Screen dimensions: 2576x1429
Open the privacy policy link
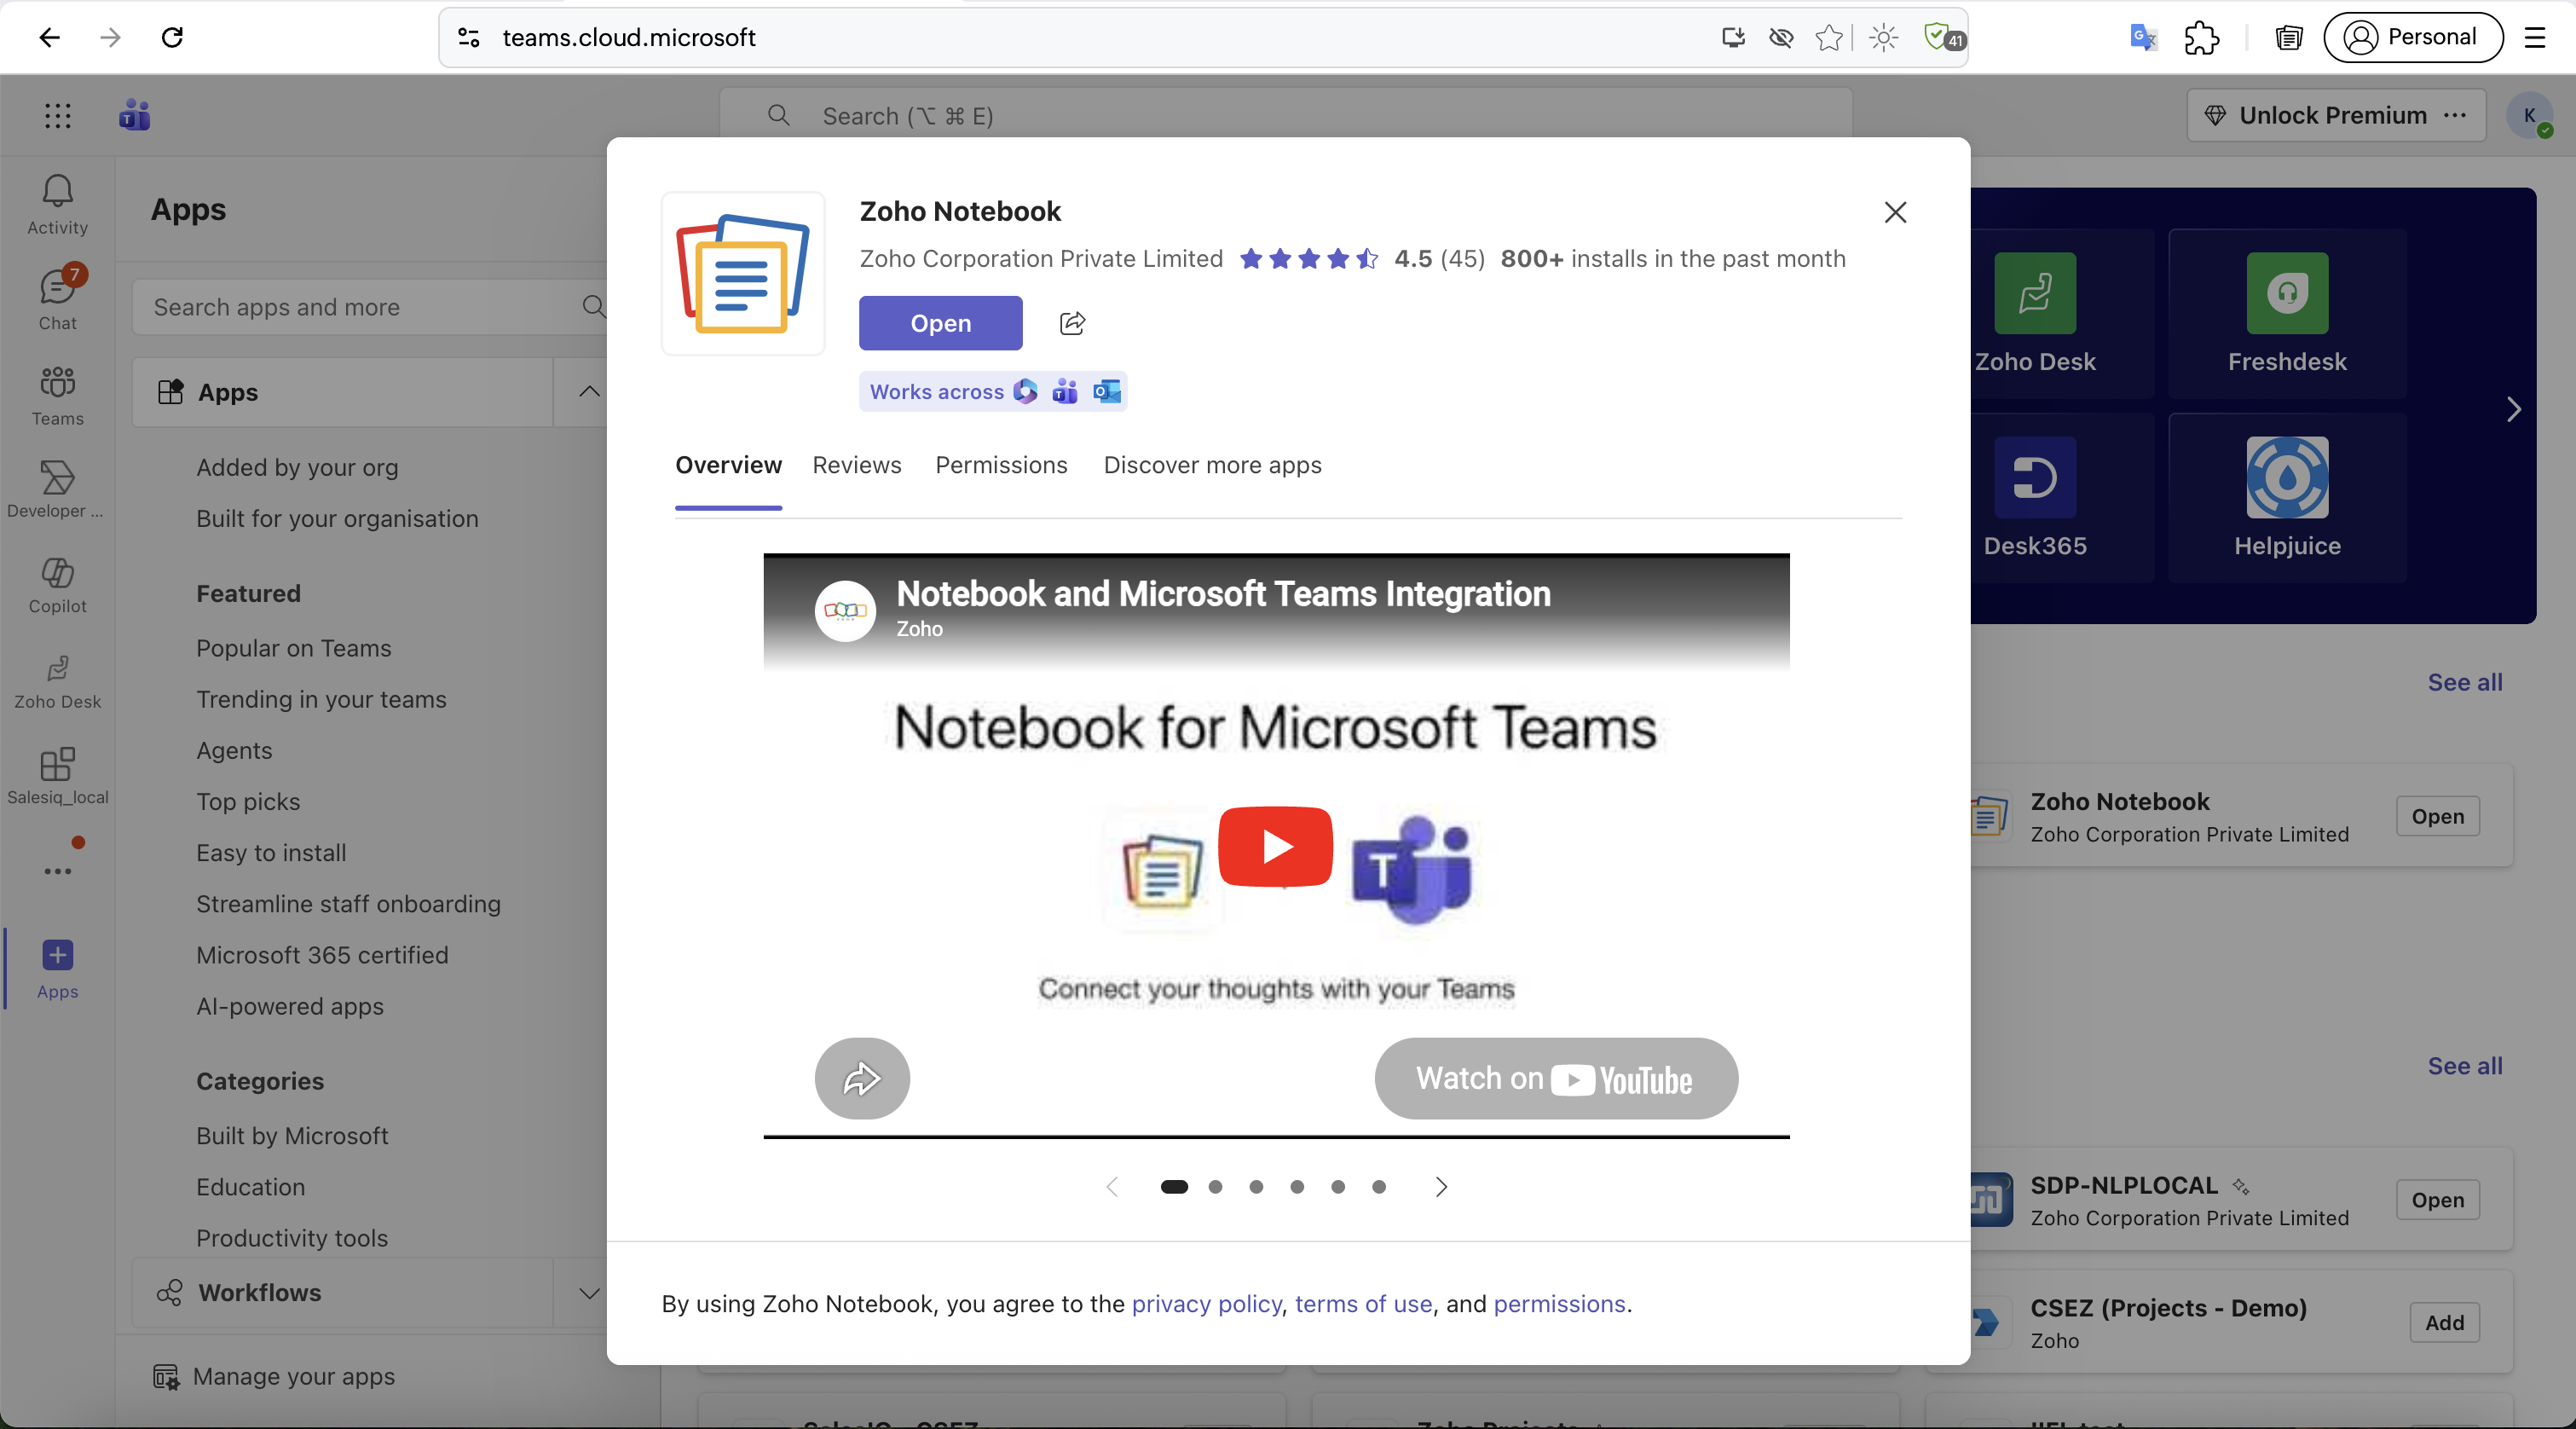(x=1206, y=1303)
